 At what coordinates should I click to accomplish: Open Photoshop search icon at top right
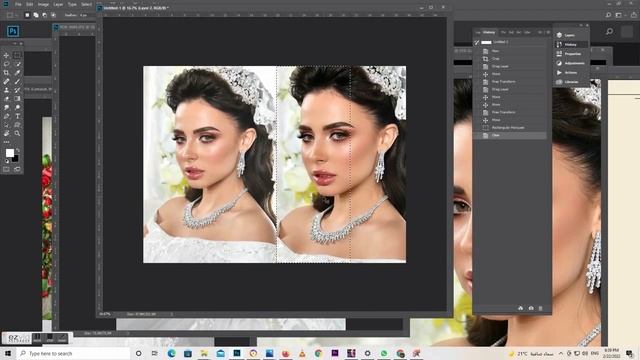coord(608,15)
